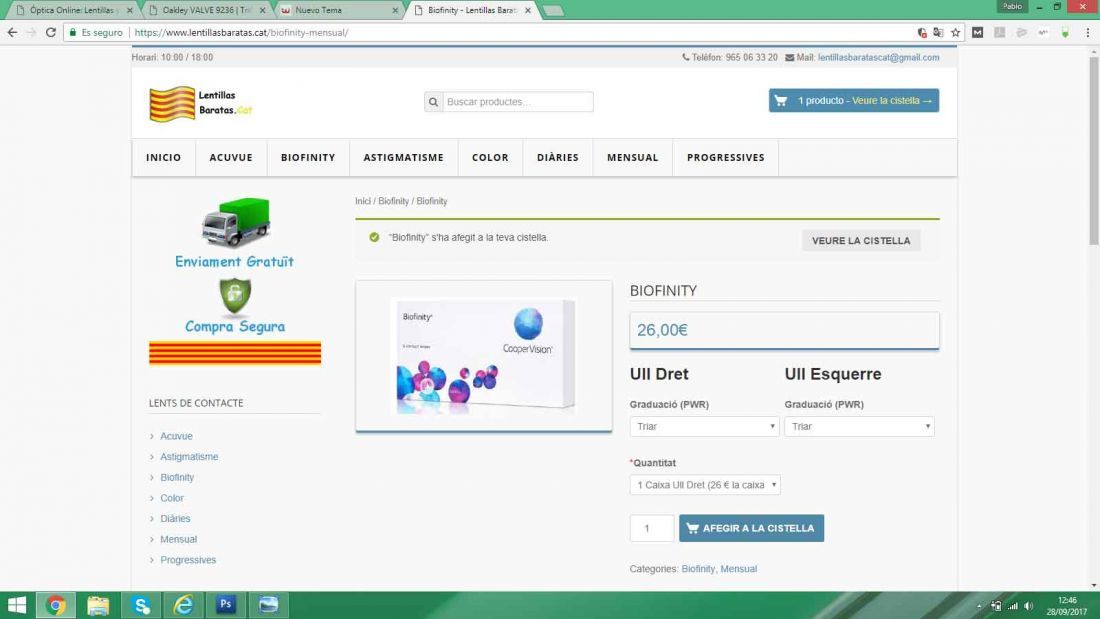Open File Explorer from taskbar
The image size is (1100, 619).
[98, 605]
